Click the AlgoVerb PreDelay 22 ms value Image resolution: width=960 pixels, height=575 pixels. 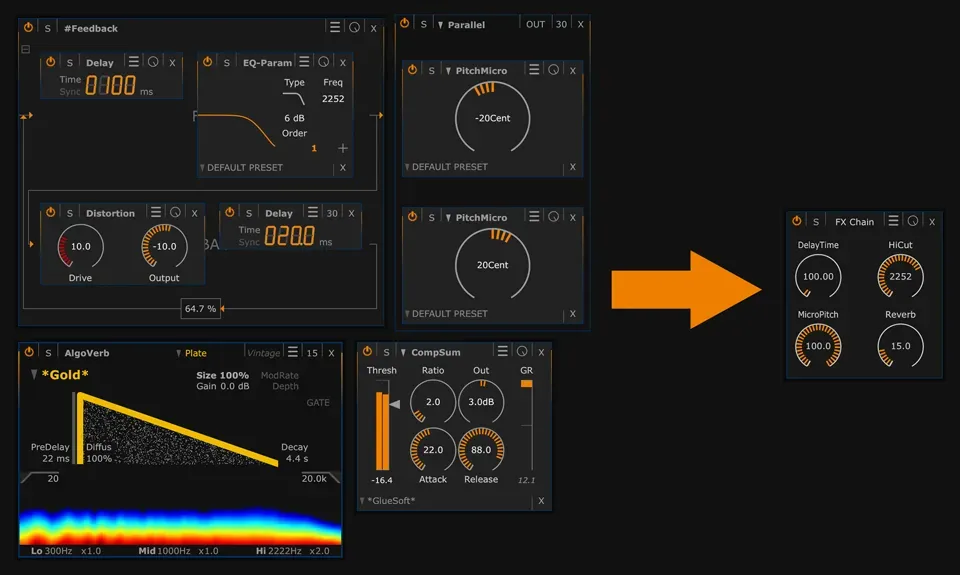click(x=56, y=459)
